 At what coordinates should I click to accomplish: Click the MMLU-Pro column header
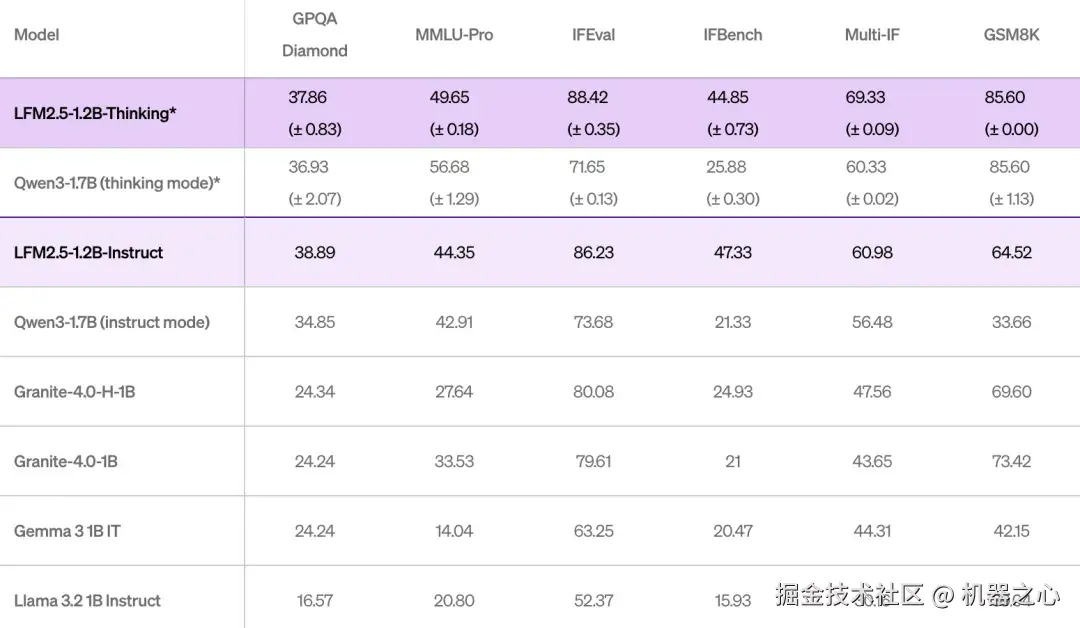pyautogui.click(x=454, y=35)
